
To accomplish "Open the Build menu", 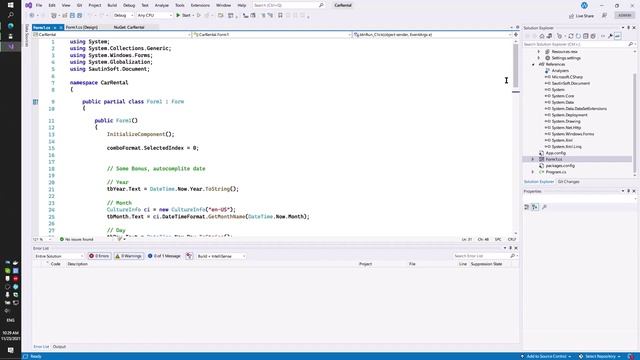I will click(x=112, y=5).
